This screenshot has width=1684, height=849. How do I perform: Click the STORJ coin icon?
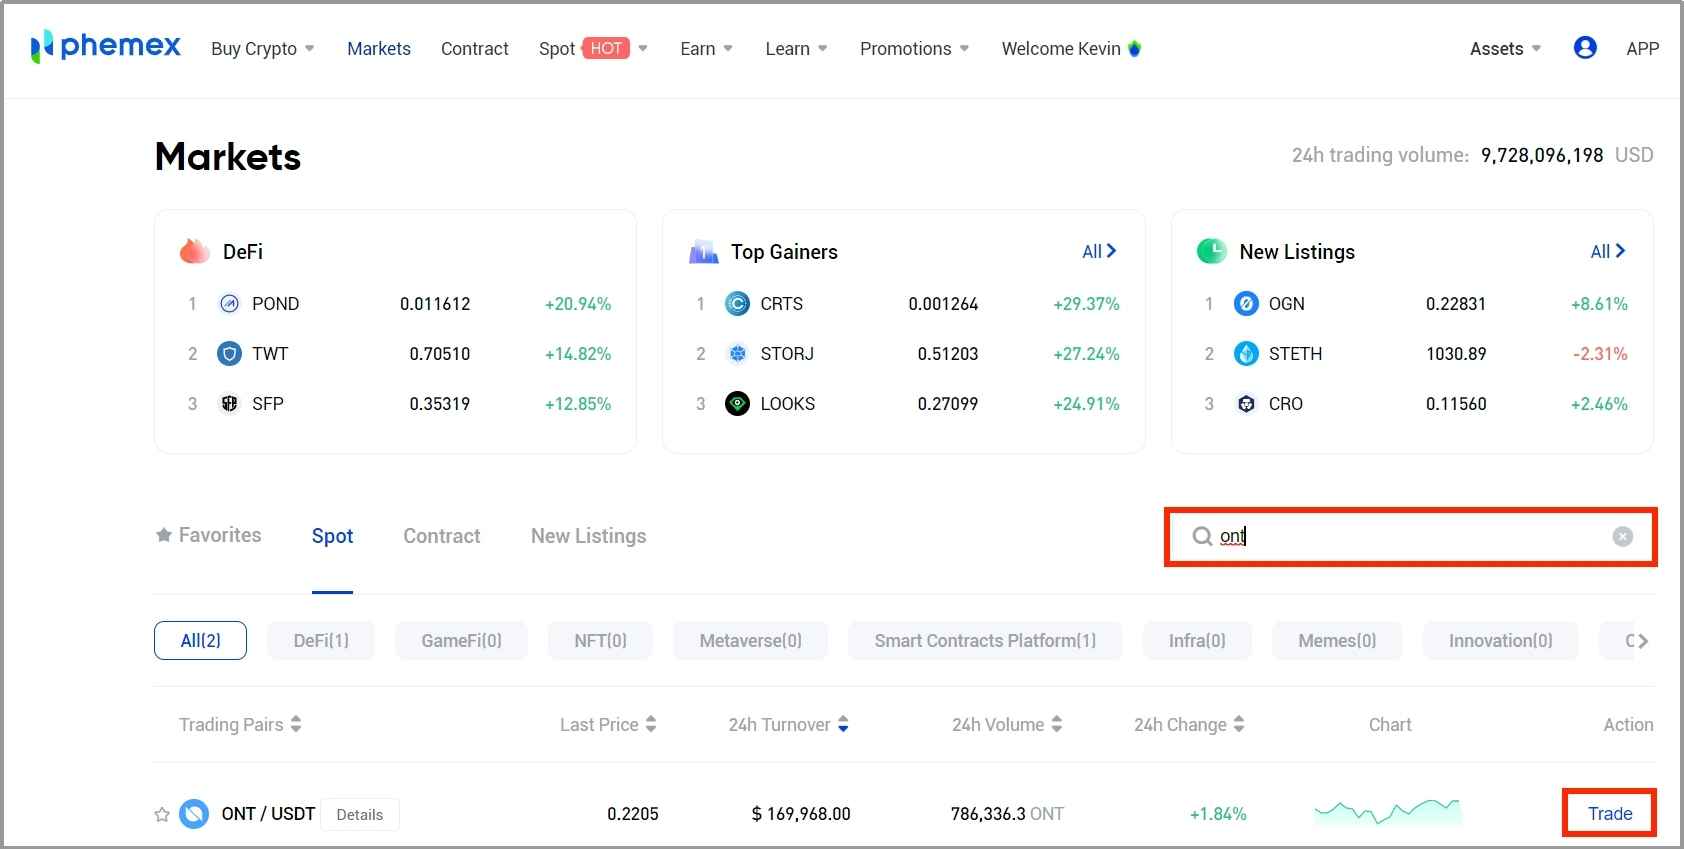click(737, 354)
